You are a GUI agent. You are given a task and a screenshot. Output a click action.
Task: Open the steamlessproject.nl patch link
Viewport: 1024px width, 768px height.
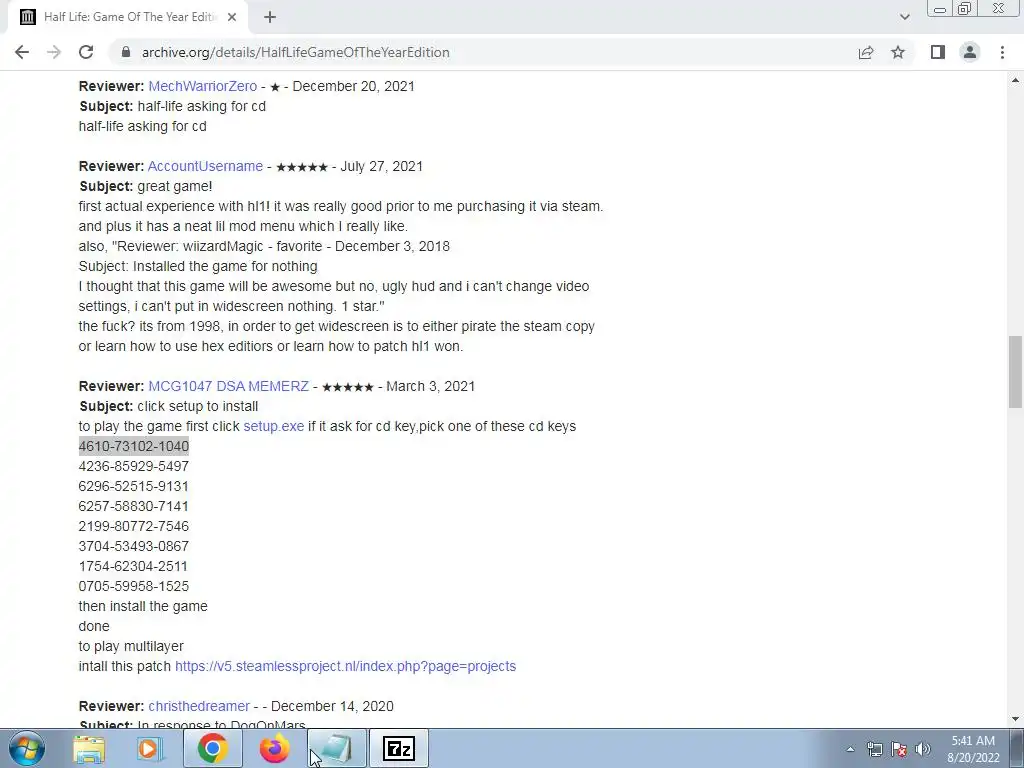click(345, 666)
